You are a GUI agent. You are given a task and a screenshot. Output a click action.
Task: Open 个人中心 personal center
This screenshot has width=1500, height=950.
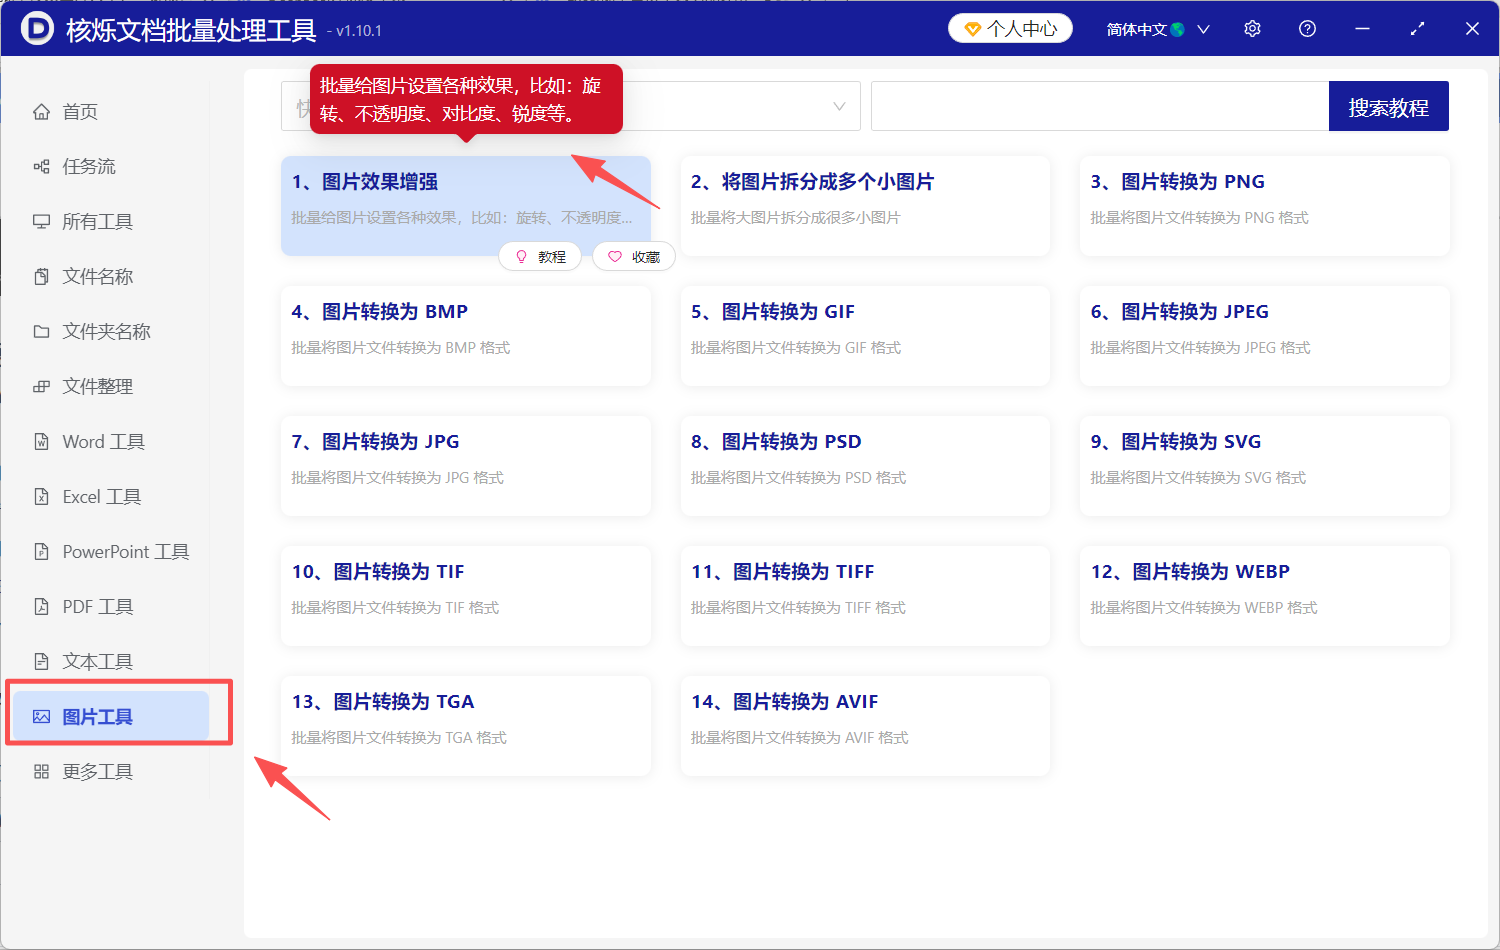coord(1010,28)
